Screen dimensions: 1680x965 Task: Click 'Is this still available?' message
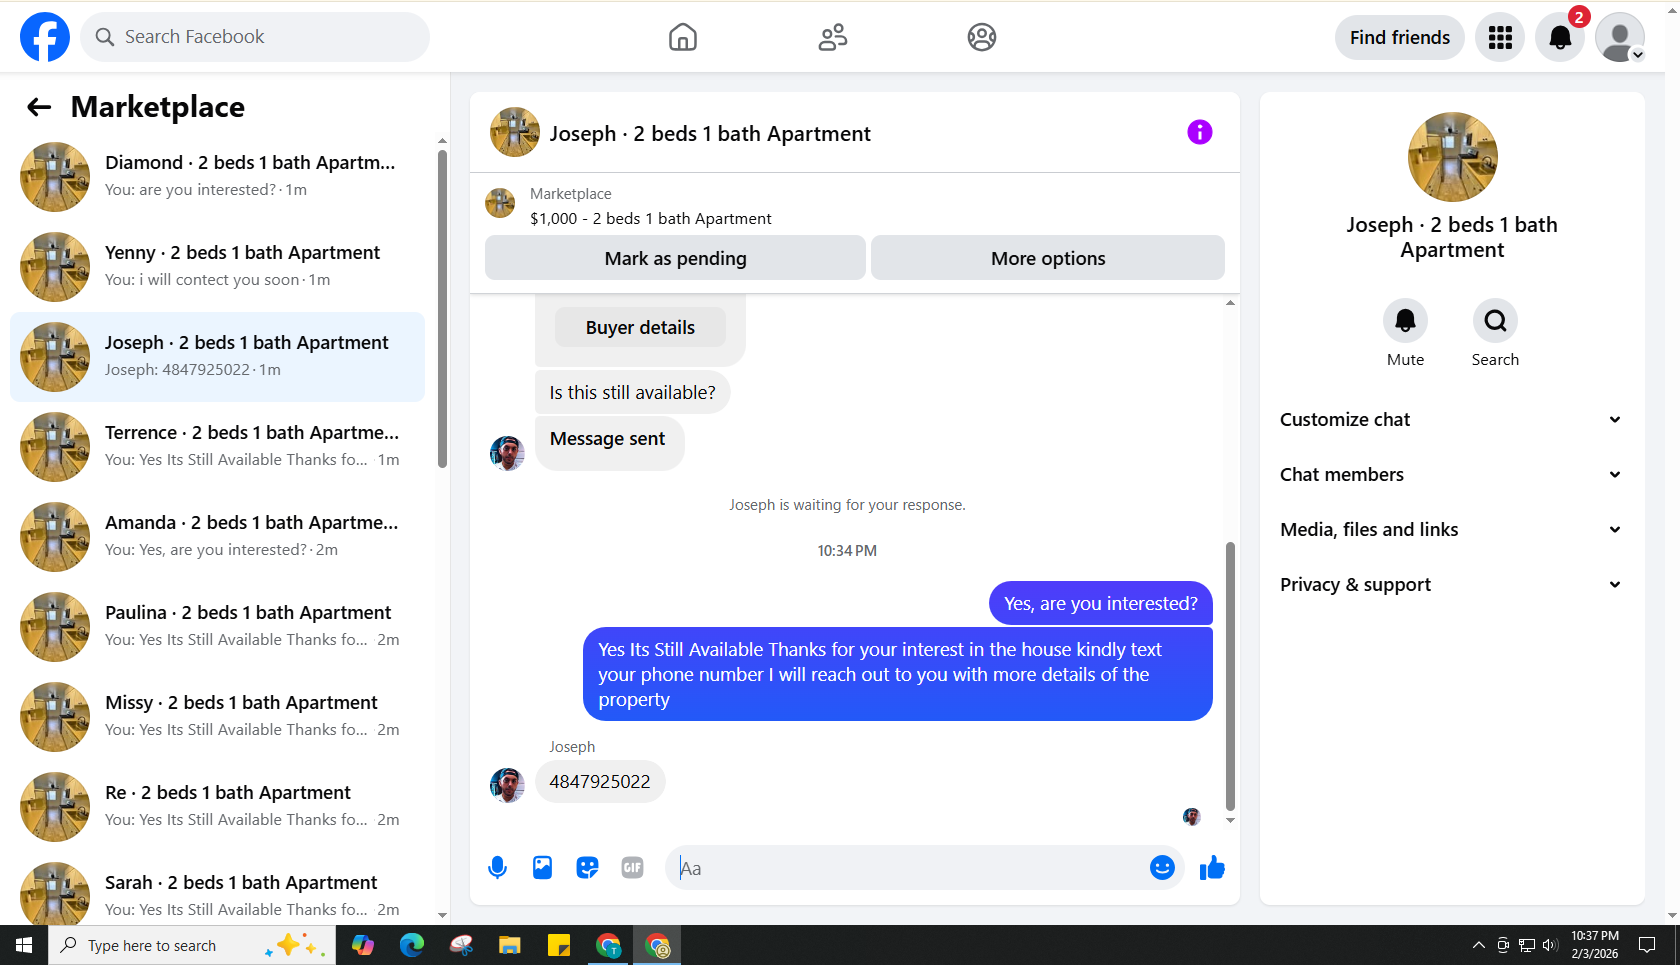[x=632, y=392]
